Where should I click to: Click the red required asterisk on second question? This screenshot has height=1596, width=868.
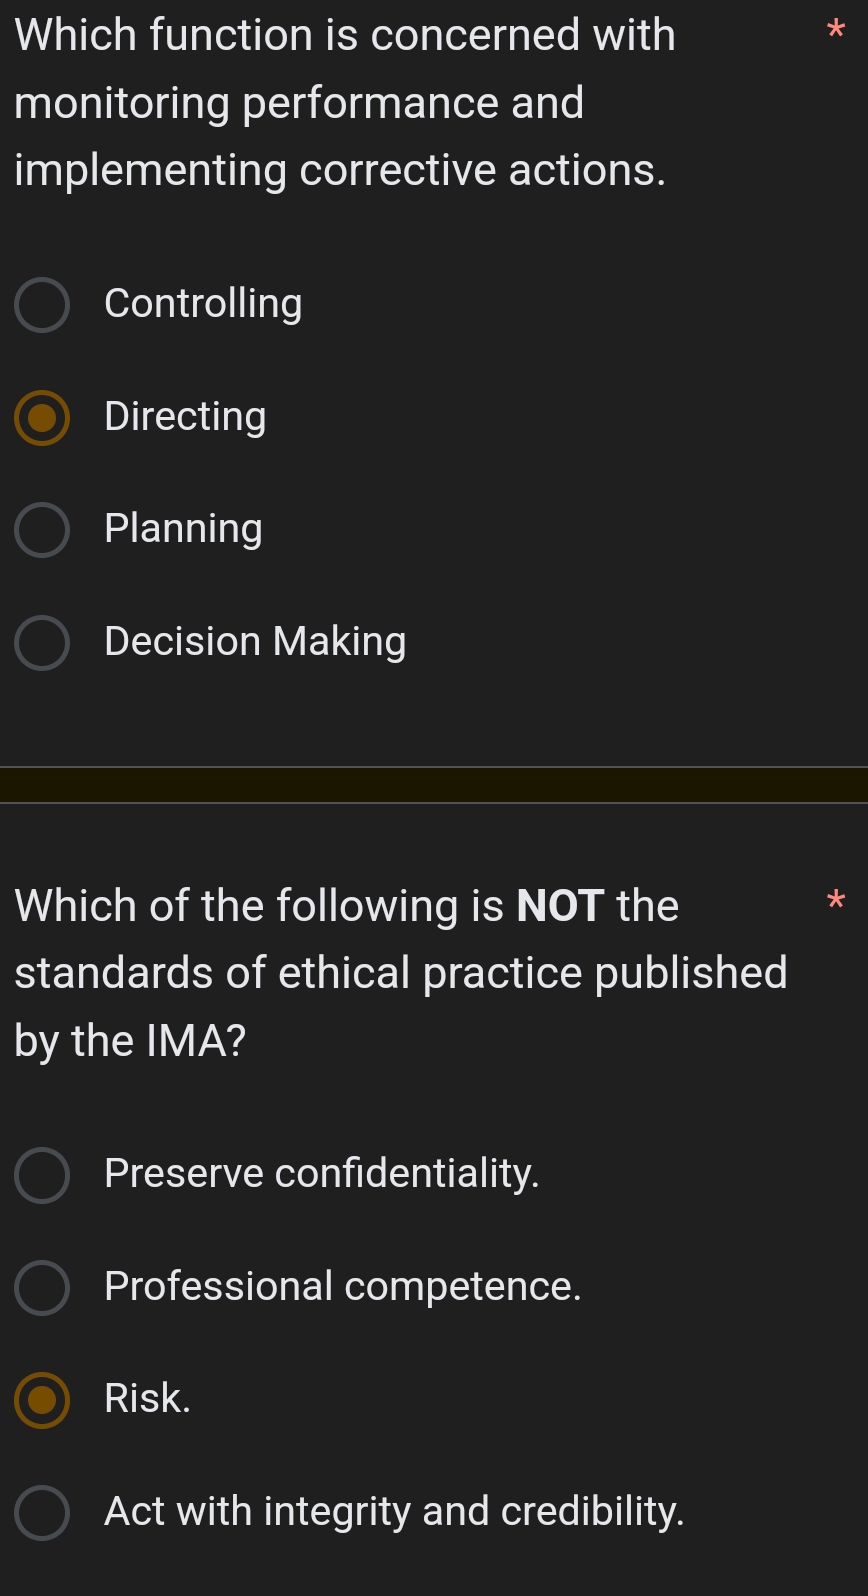click(x=837, y=903)
